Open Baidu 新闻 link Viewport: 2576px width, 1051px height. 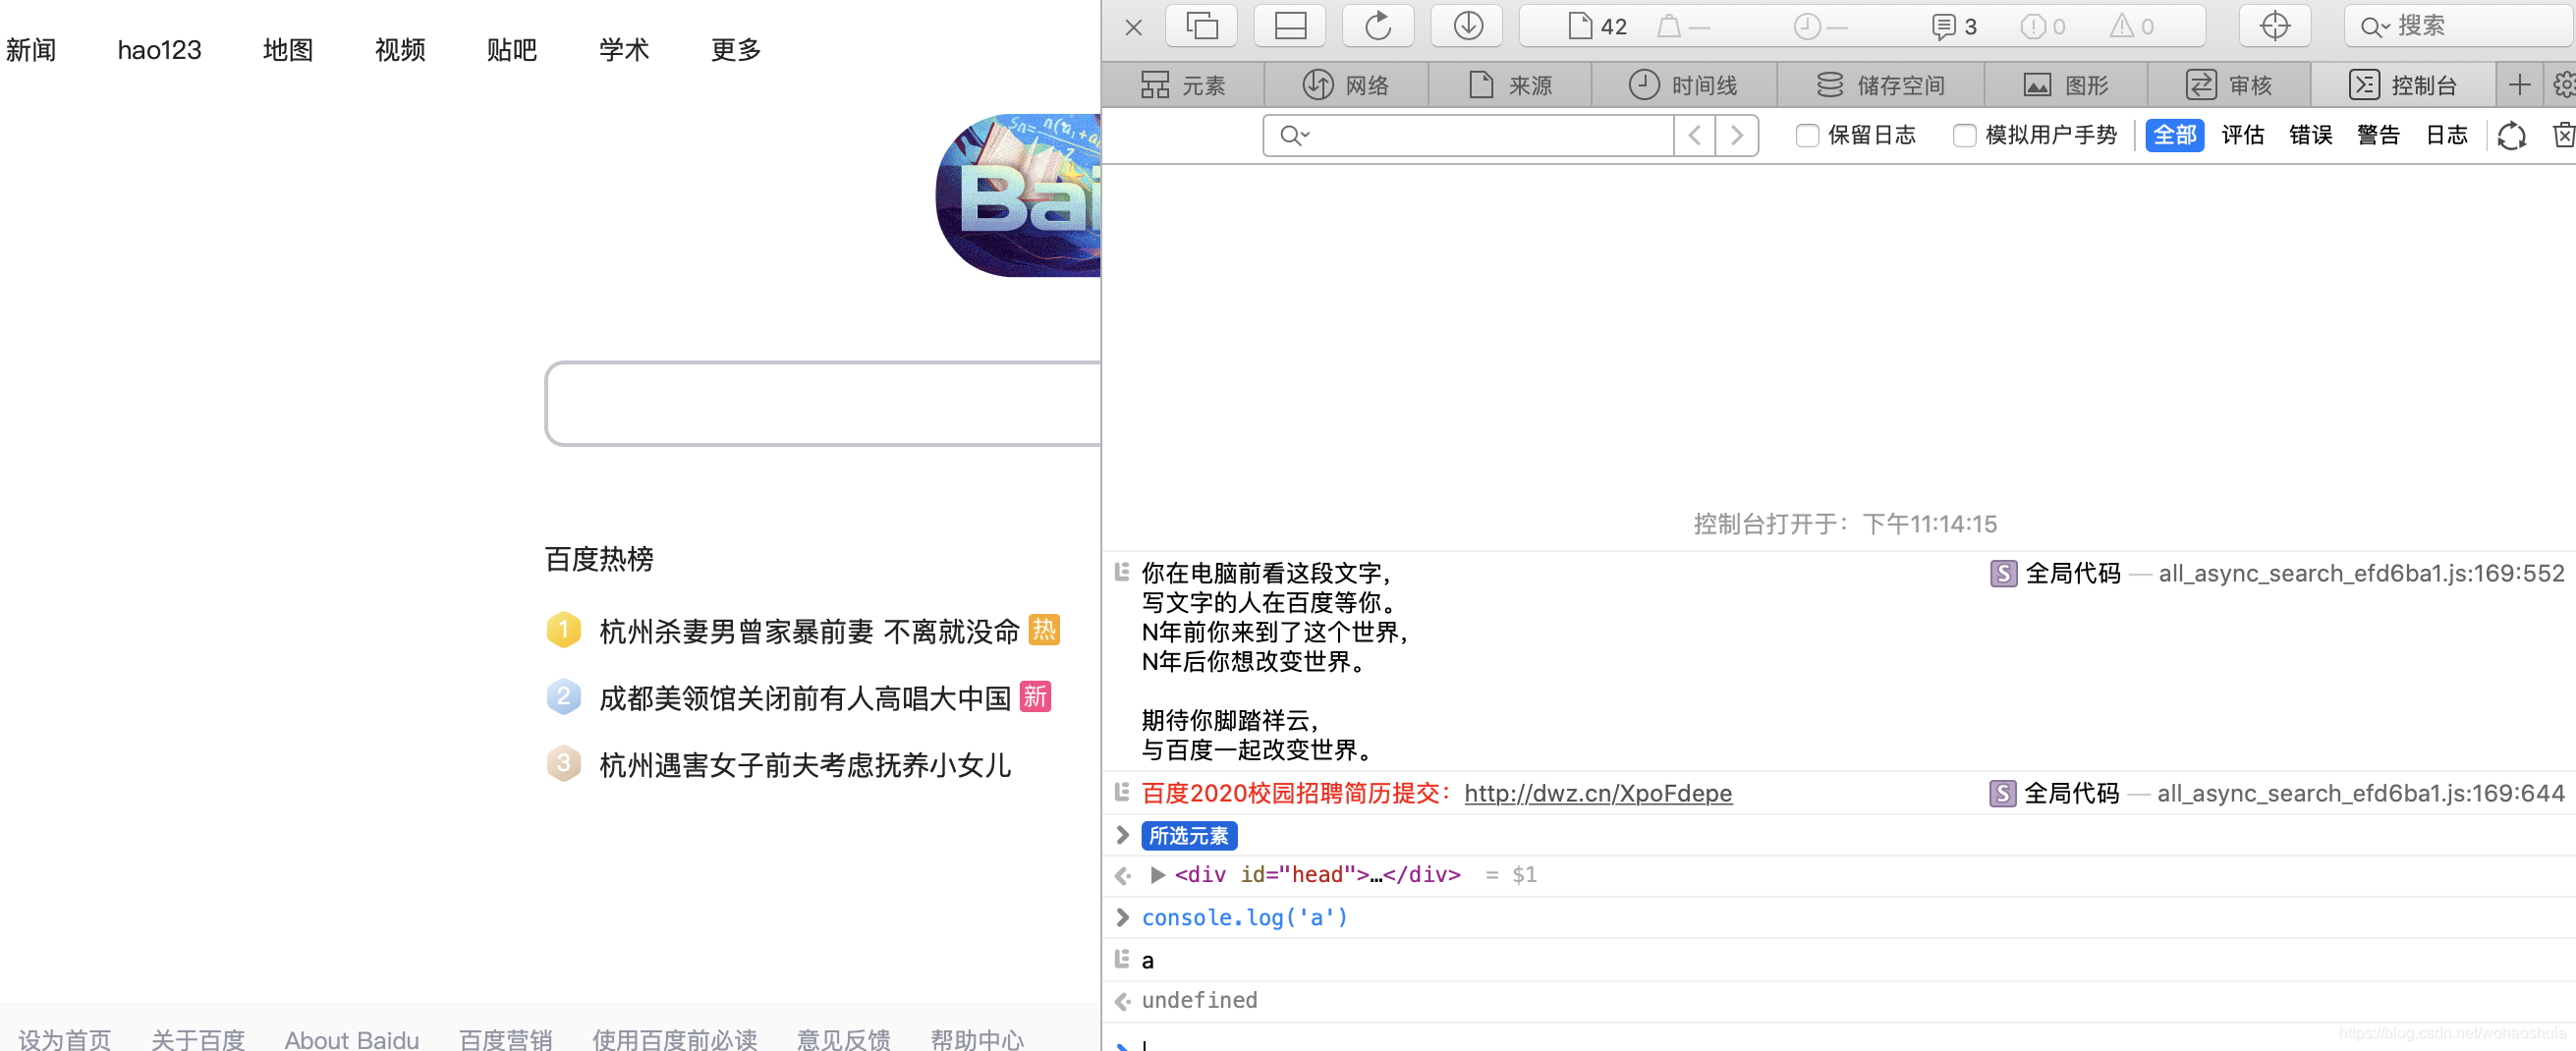[x=30, y=50]
